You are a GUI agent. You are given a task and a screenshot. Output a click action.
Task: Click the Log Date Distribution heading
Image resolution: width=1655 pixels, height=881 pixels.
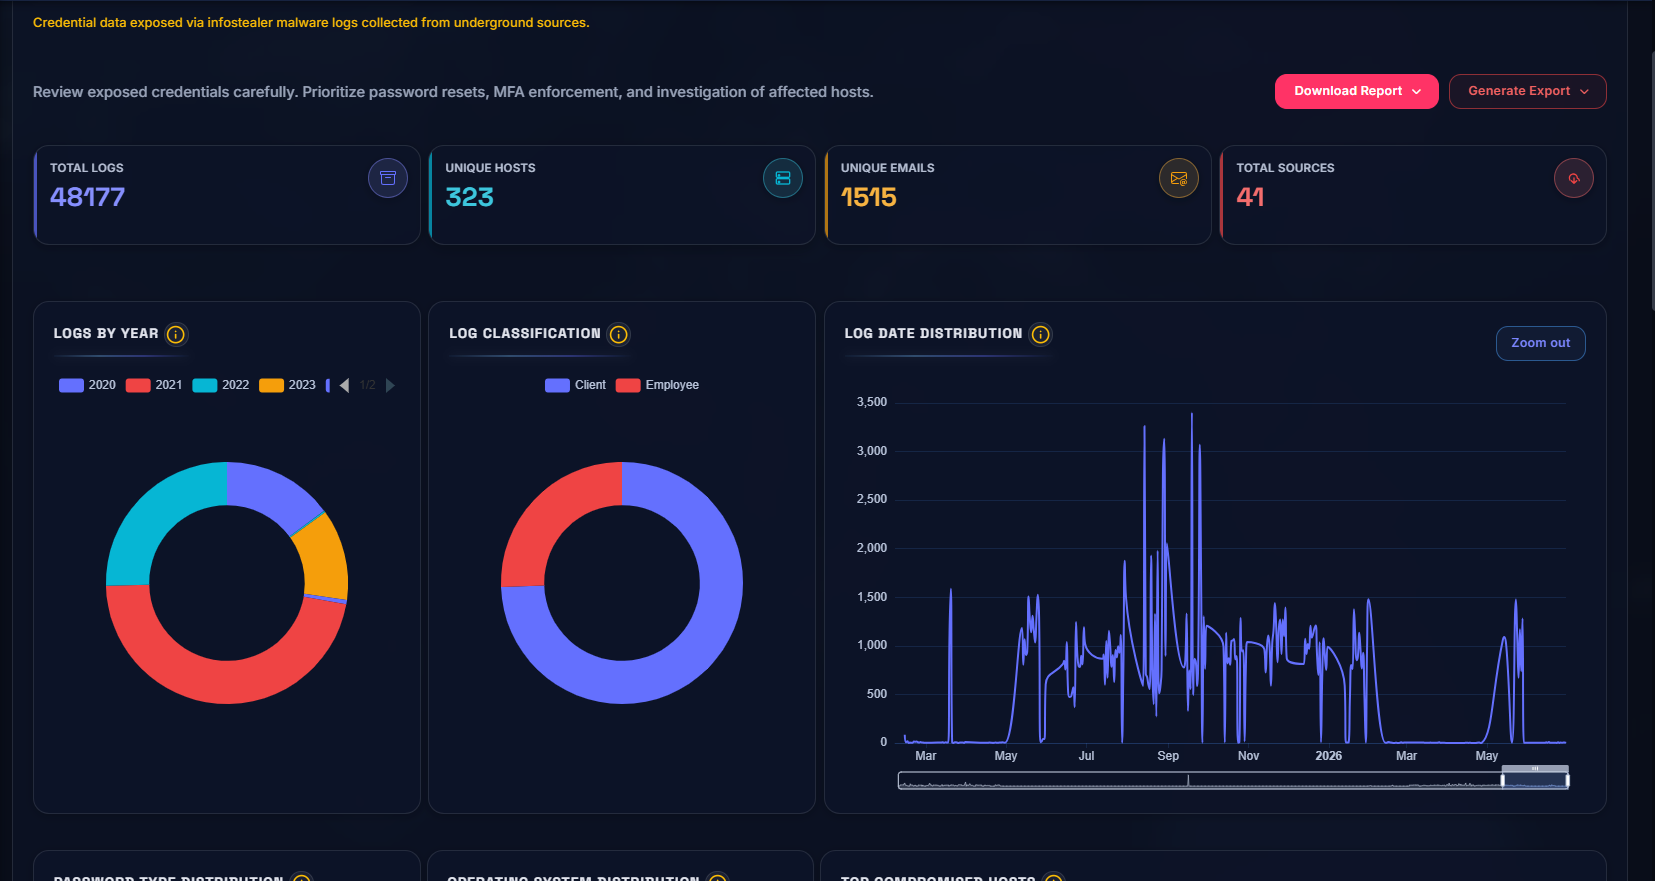pos(933,333)
